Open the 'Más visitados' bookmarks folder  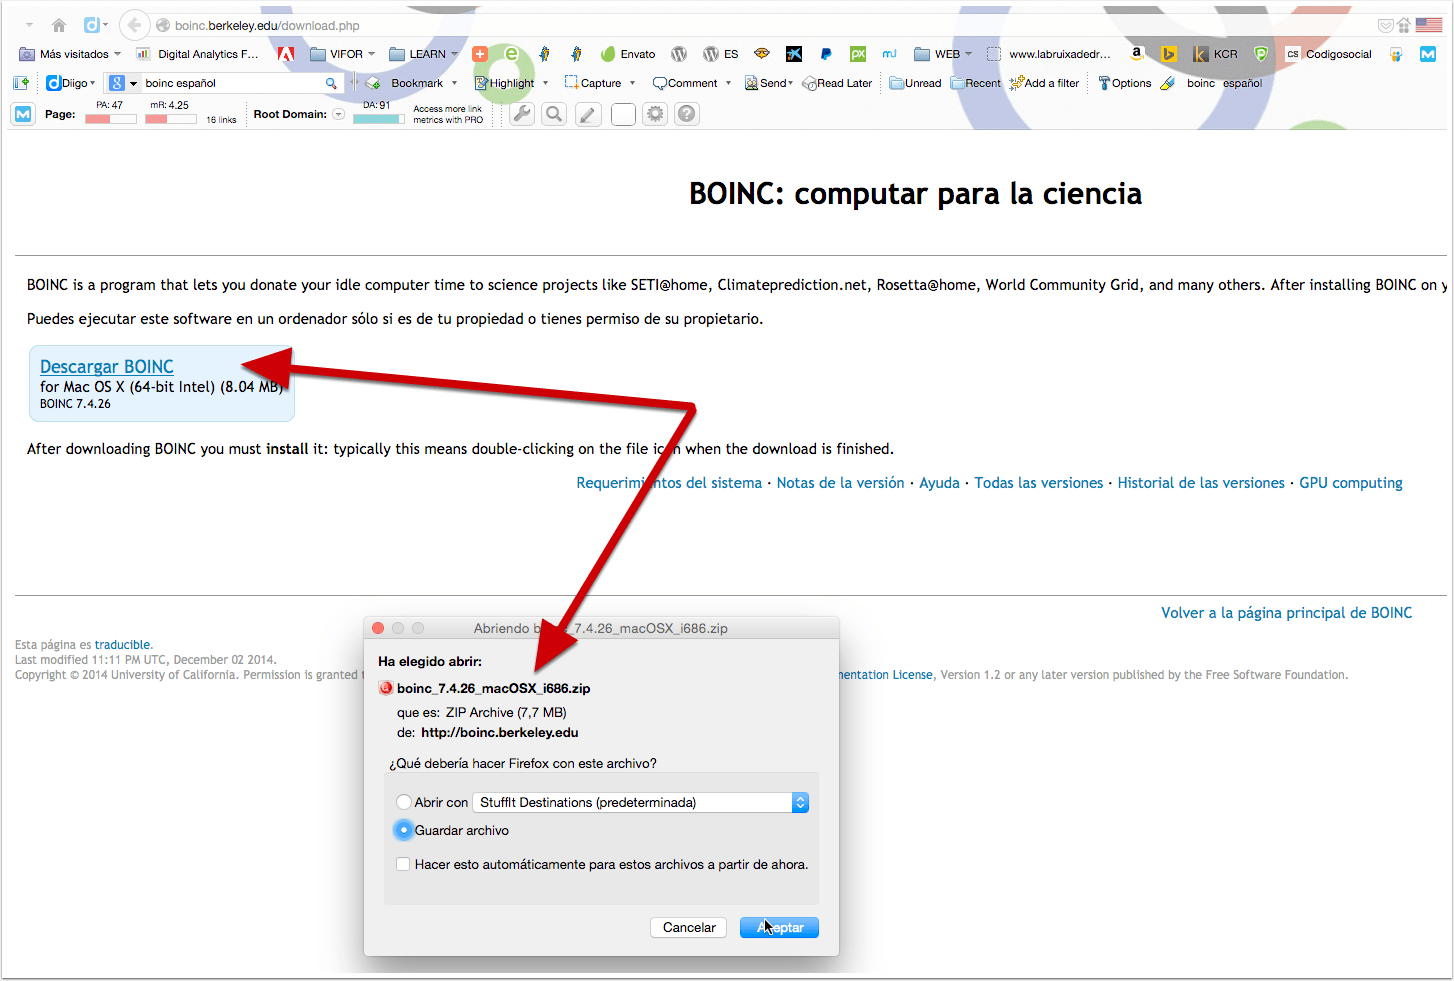click(x=70, y=54)
